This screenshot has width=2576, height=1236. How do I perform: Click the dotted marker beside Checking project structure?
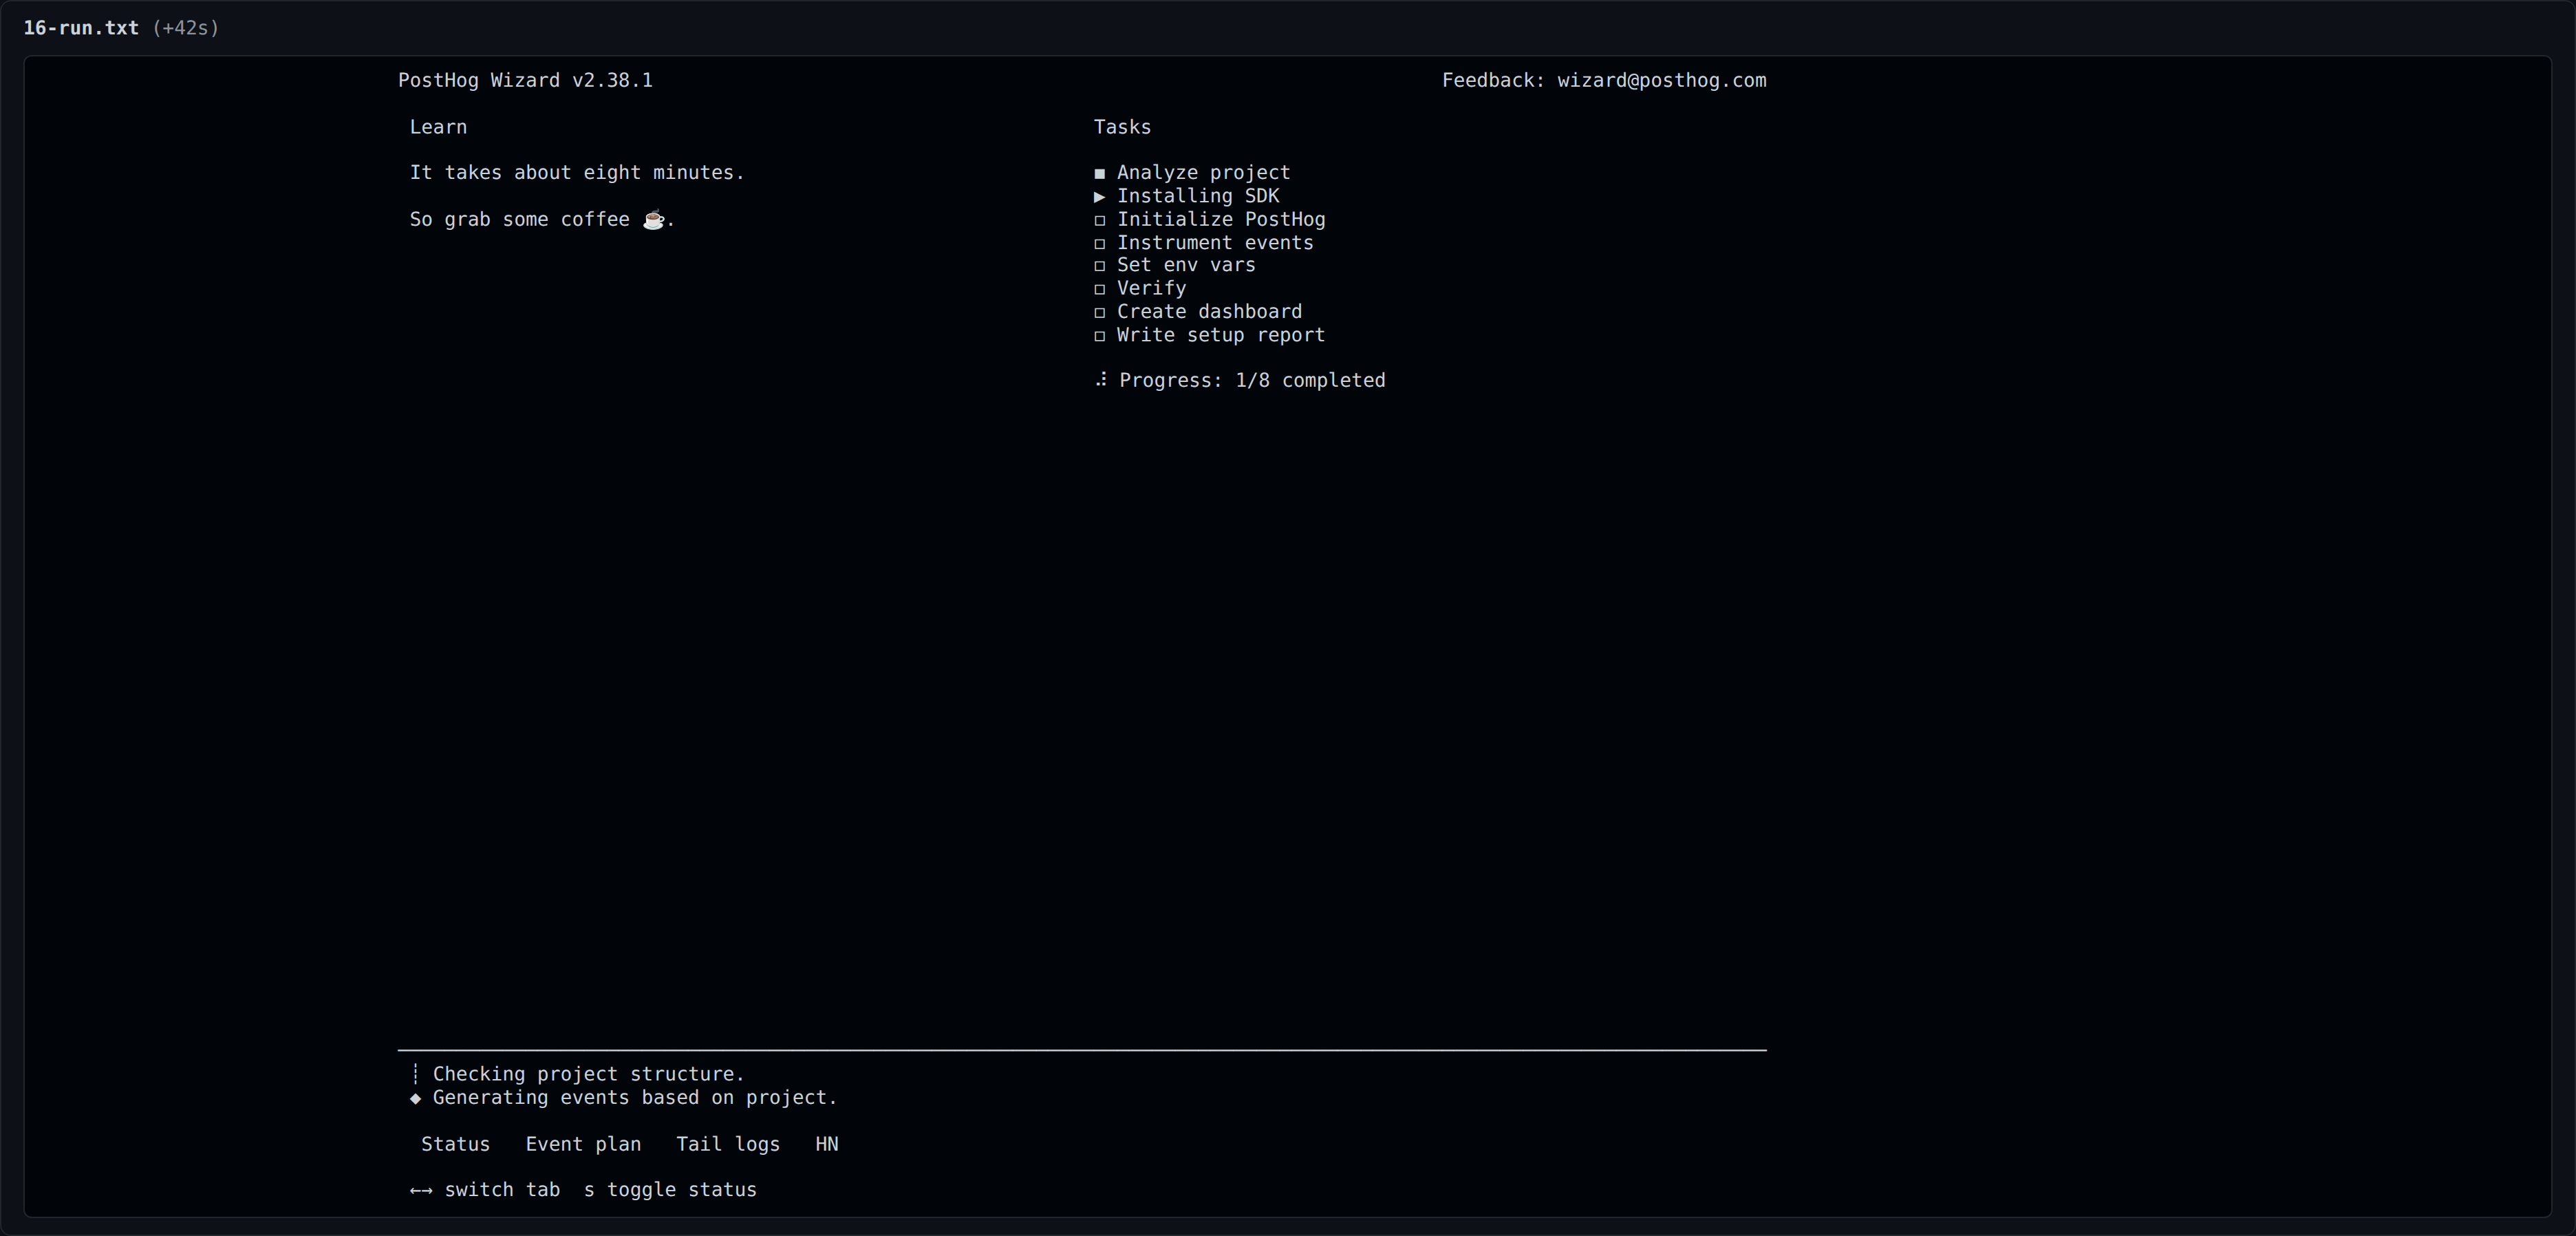point(415,1074)
